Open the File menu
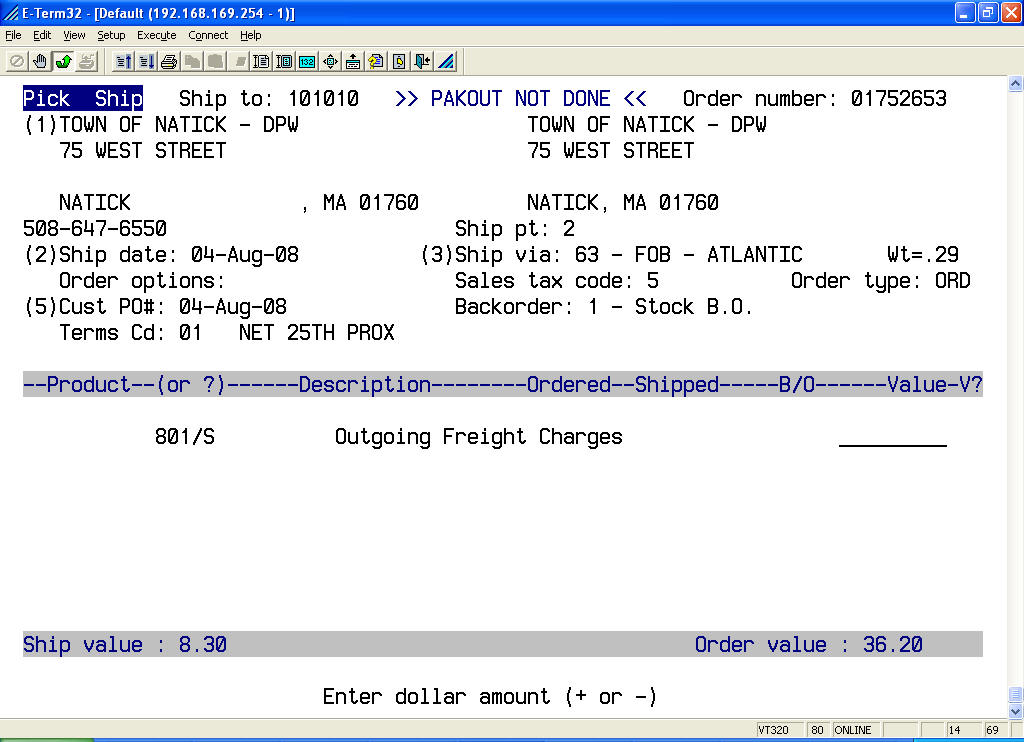Image resolution: width=1024 pixels, height=742 pixels. pyautogui.click(x=13, y=35)
